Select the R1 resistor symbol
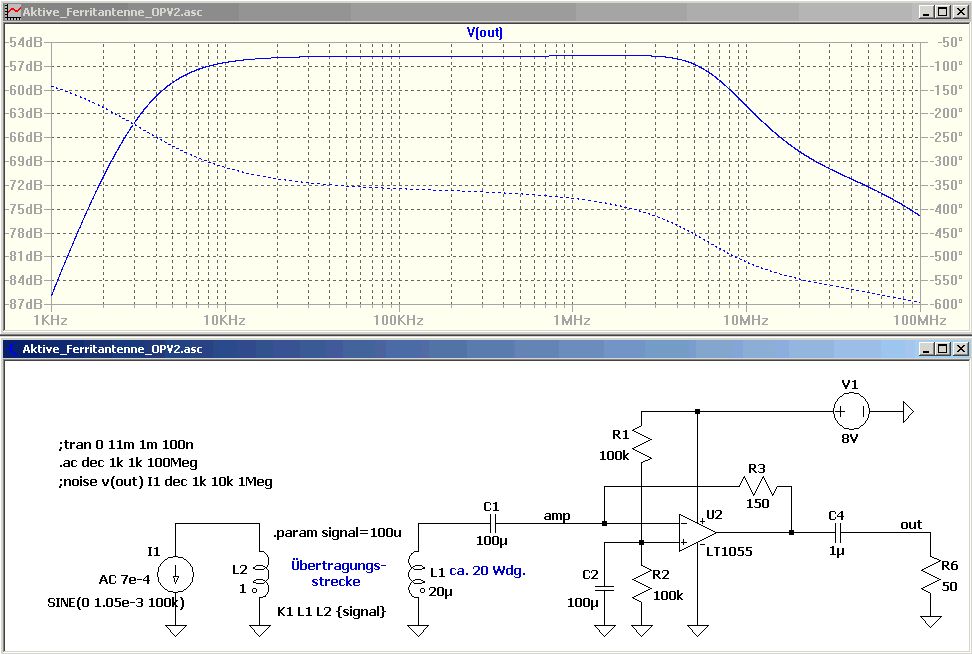 (642, 446)
